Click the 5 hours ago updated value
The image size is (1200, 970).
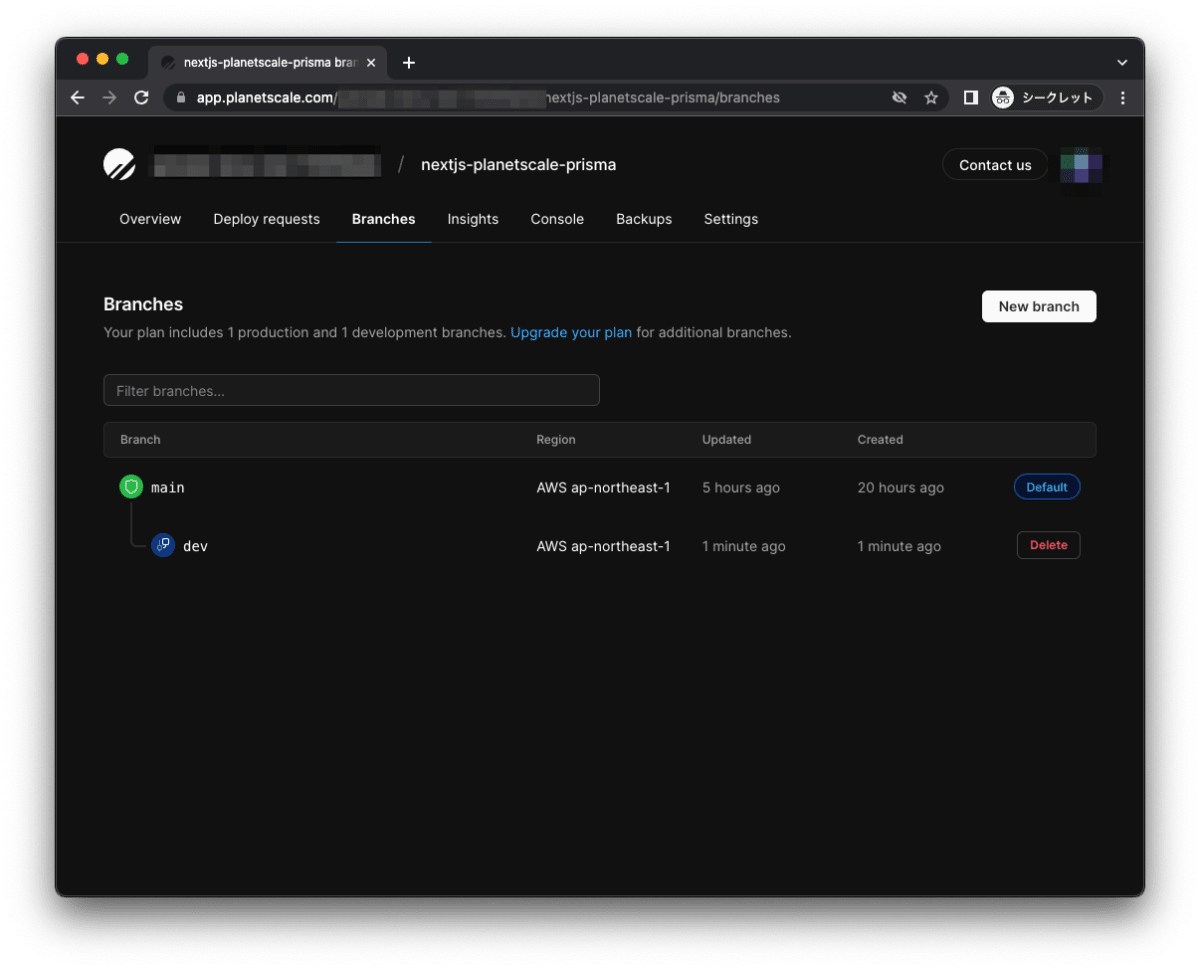[741, 488]
